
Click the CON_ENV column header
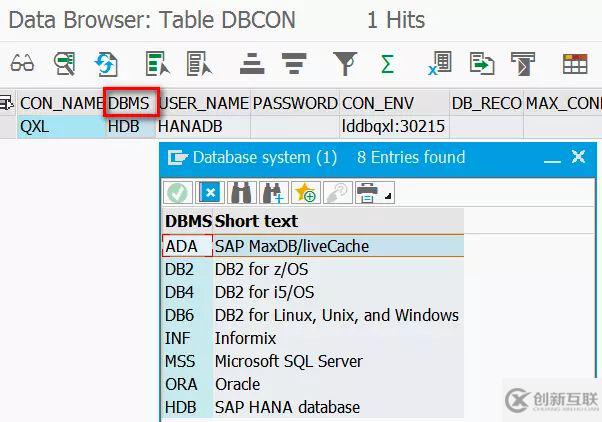point(394,103)
